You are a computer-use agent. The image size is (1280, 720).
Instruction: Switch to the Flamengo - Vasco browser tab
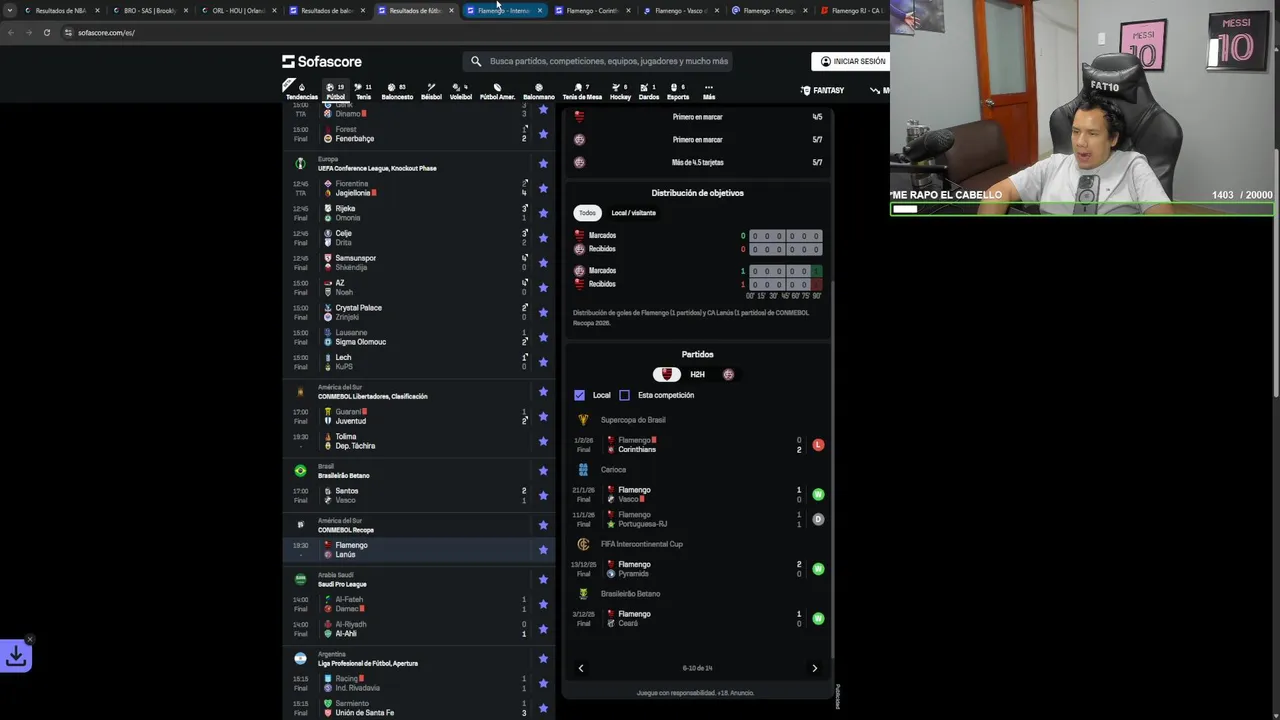coord(680,10)
